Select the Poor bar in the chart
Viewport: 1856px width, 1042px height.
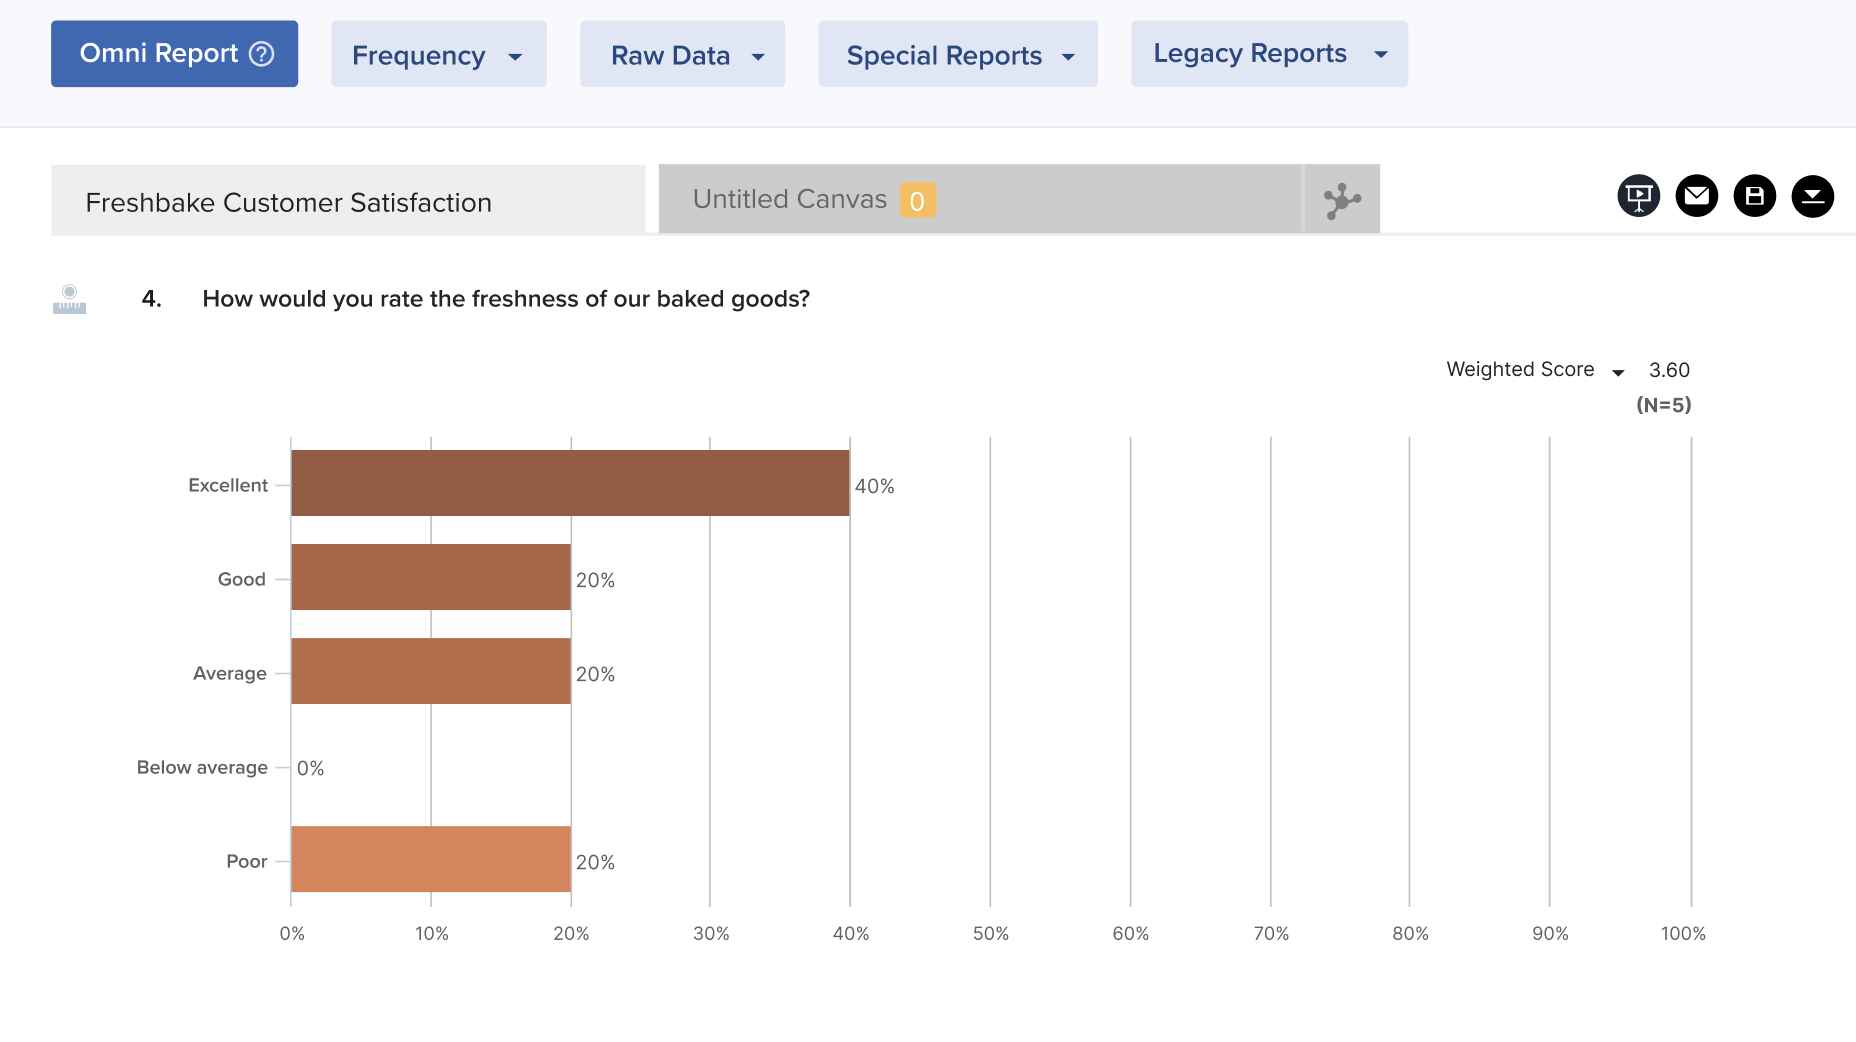(430, 859)
